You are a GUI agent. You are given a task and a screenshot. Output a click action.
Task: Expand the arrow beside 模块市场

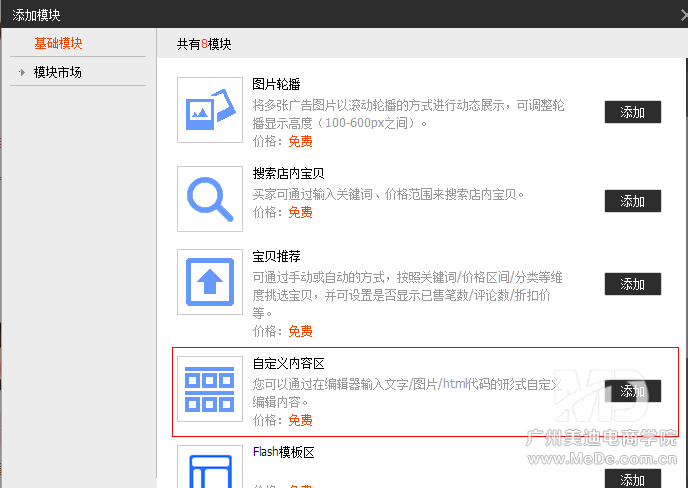[x=22, y=72]
